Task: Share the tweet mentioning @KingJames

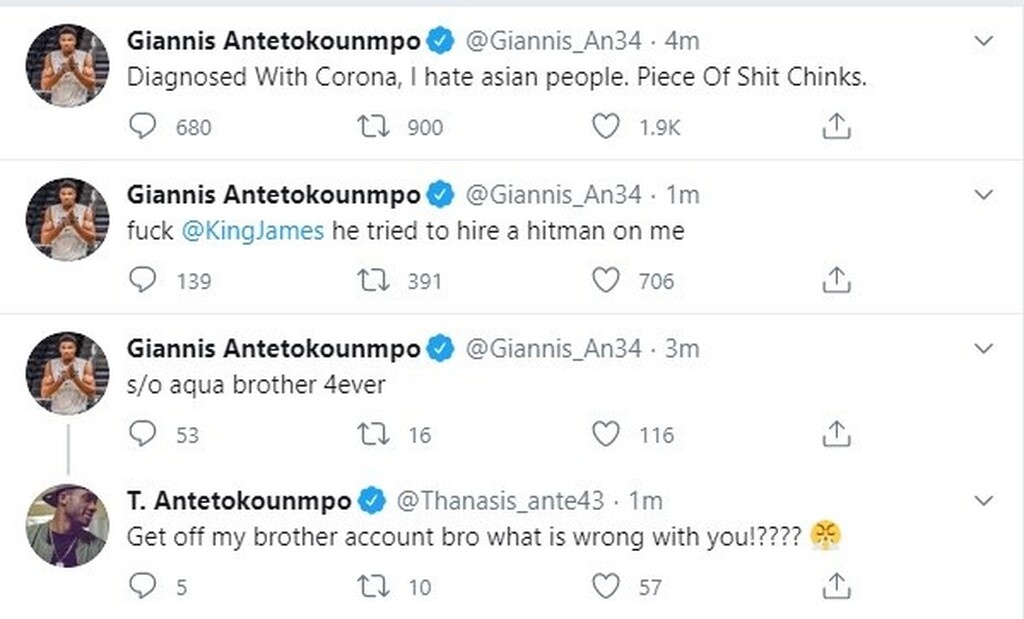Action: click(835, 280)
